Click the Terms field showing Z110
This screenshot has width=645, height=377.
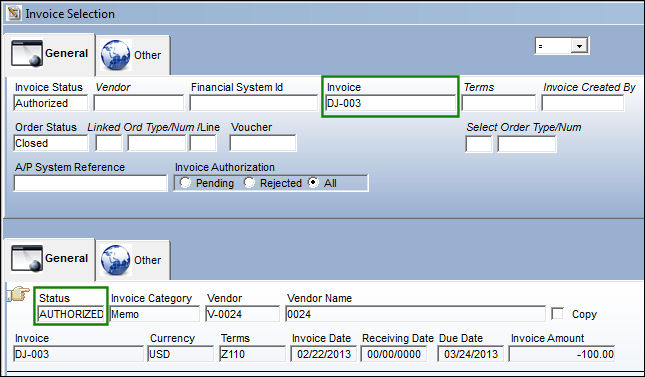pyautogui.click(x=252, y=354)
